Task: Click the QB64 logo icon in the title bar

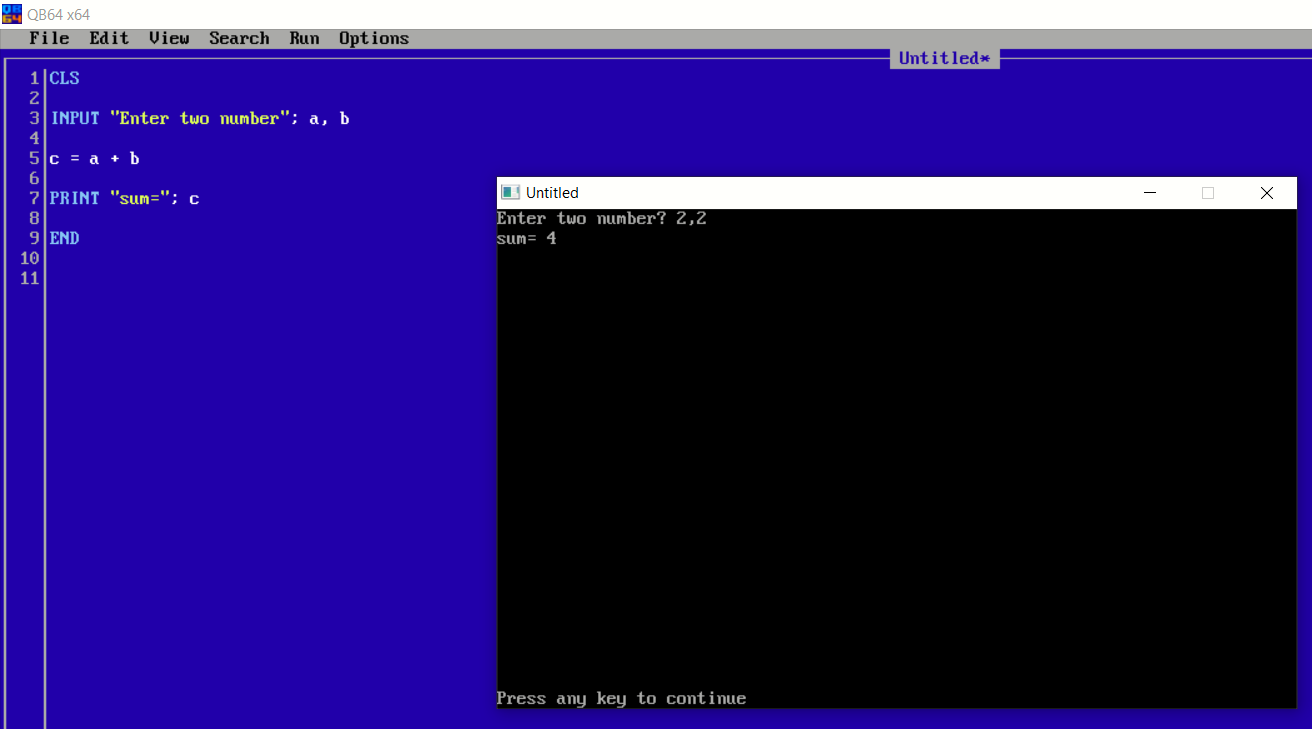Action: (x=13, y=13)
